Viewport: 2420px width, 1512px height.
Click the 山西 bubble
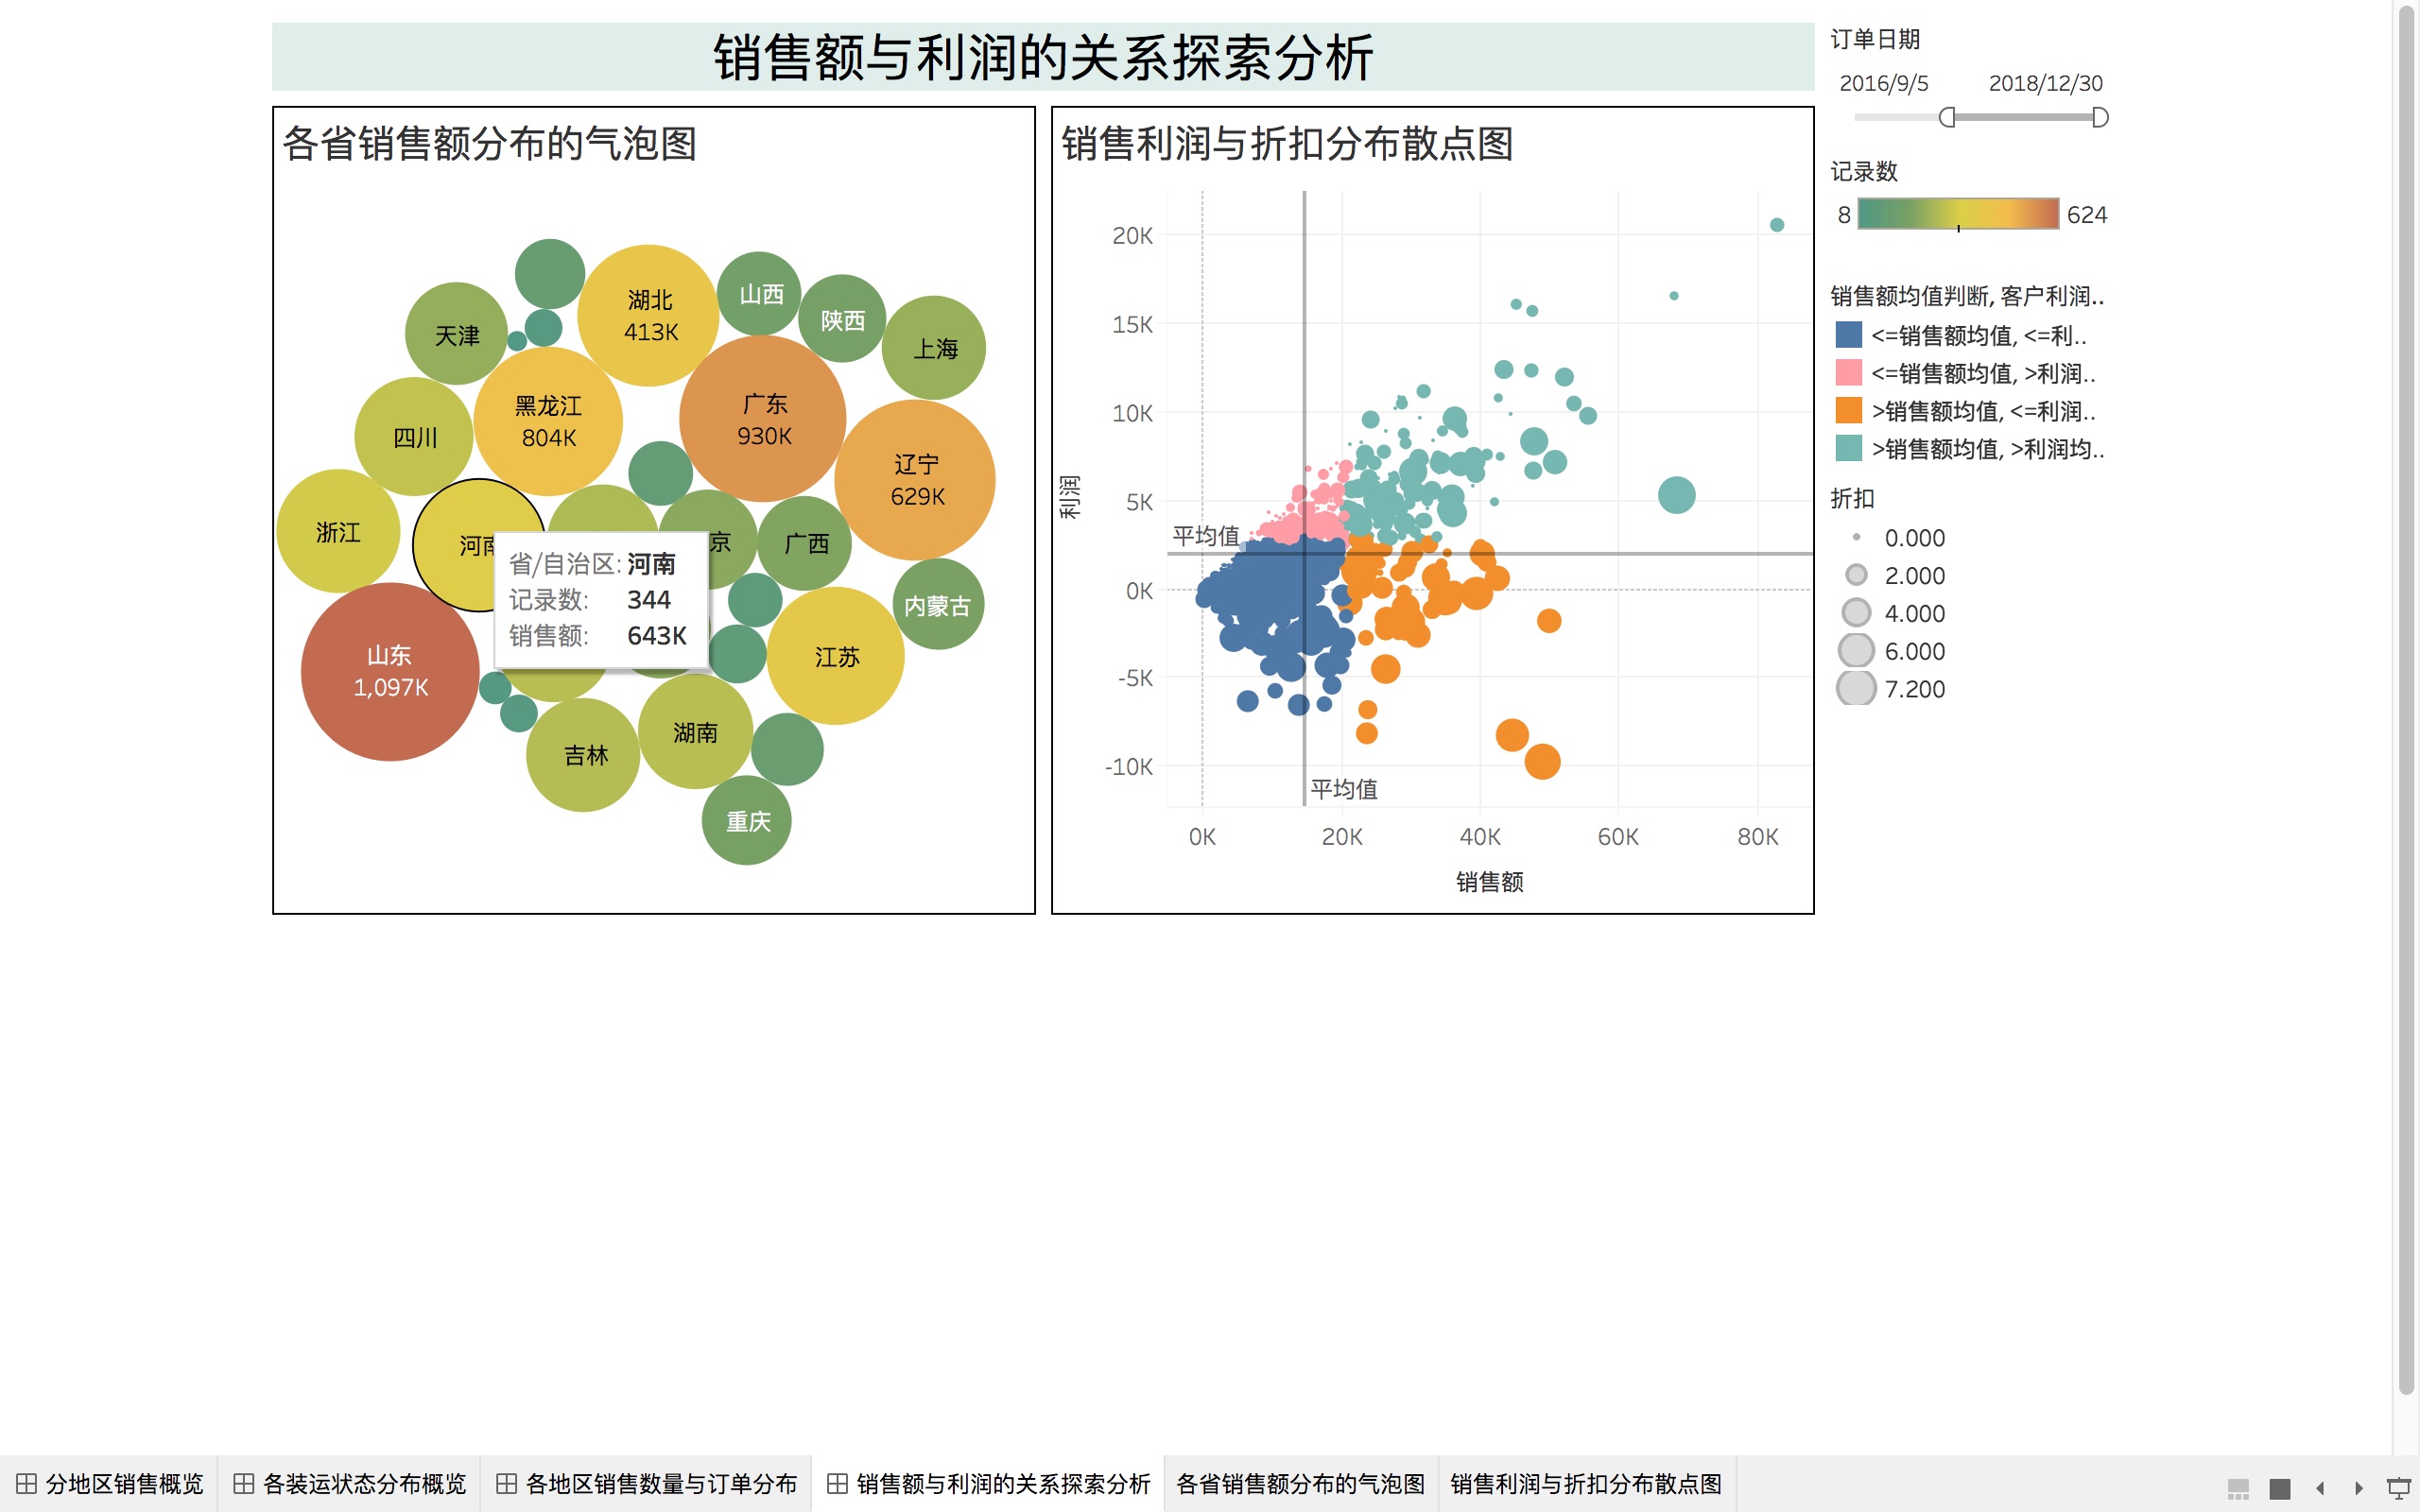pyautogui.click(x=760, y=294)
